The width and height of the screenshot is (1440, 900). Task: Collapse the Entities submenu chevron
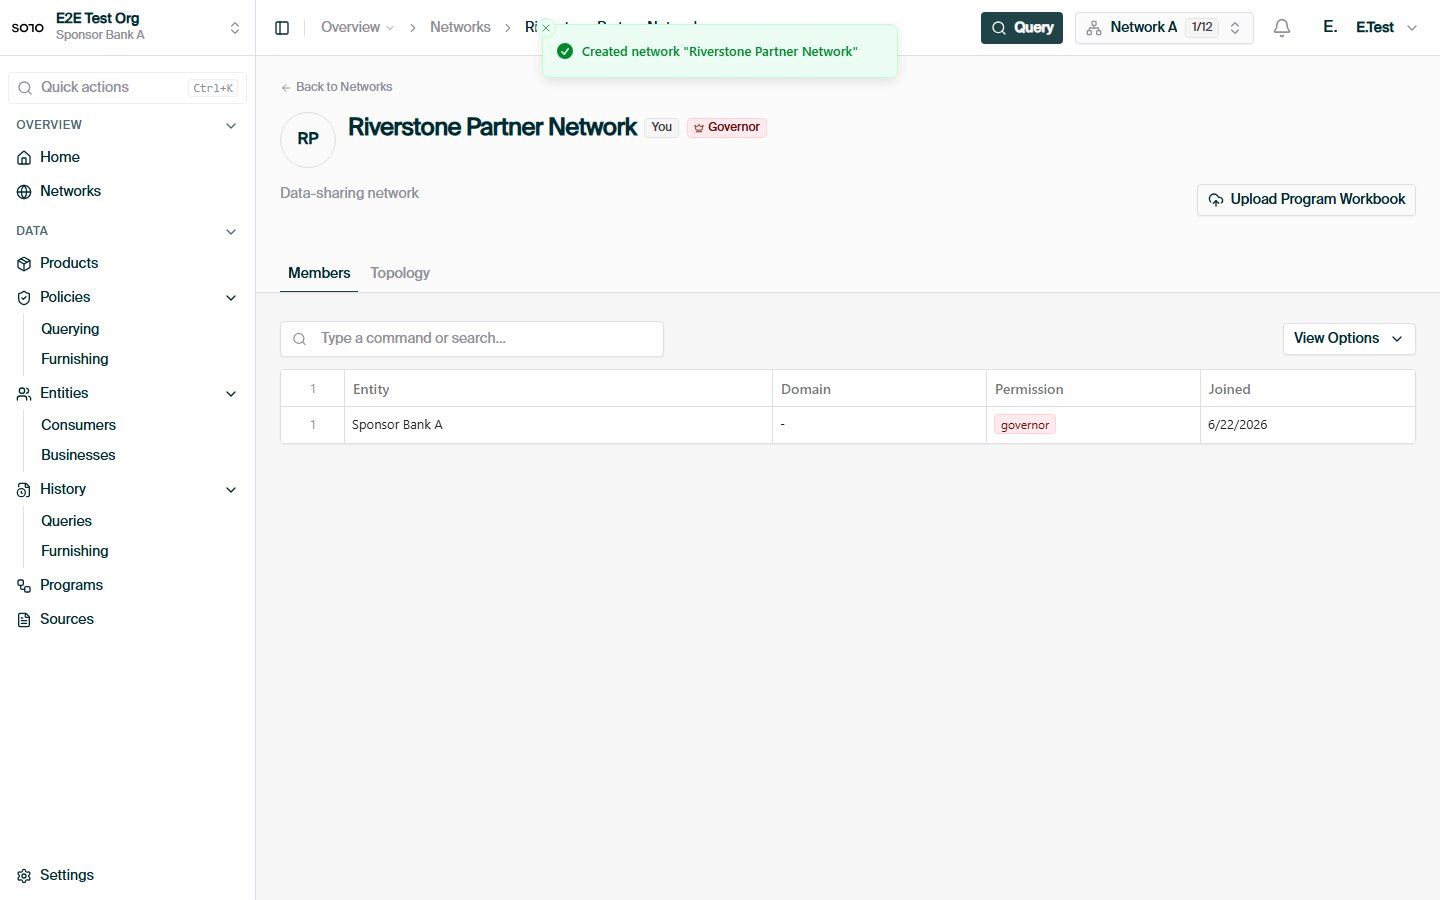pyautogui.click(x=231, y=394)
